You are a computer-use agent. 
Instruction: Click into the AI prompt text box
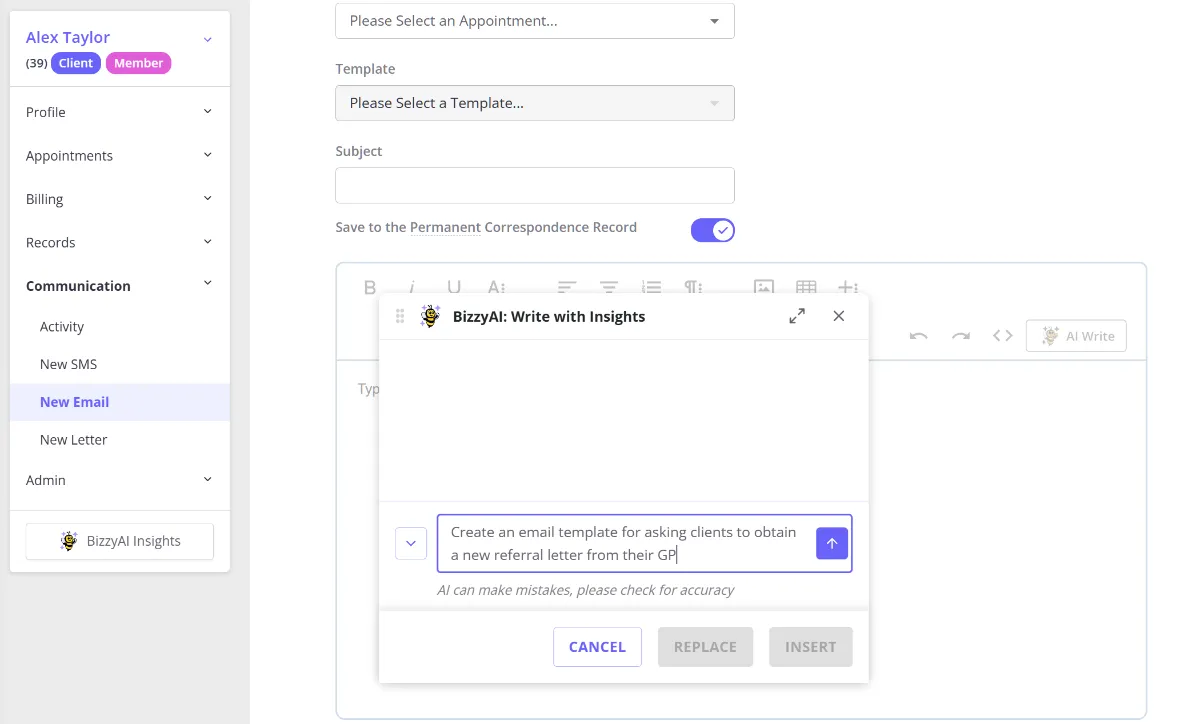626,543
